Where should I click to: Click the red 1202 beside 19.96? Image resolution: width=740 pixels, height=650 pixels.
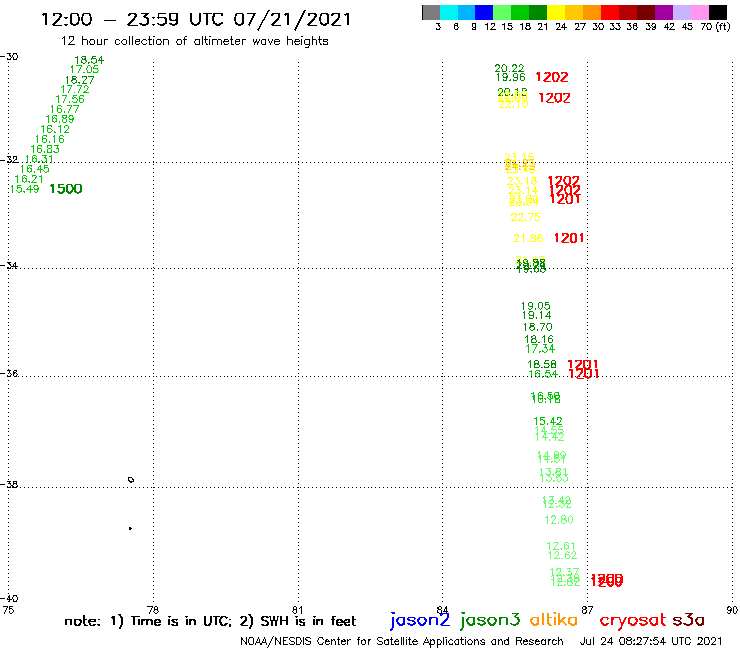[552, 77]
